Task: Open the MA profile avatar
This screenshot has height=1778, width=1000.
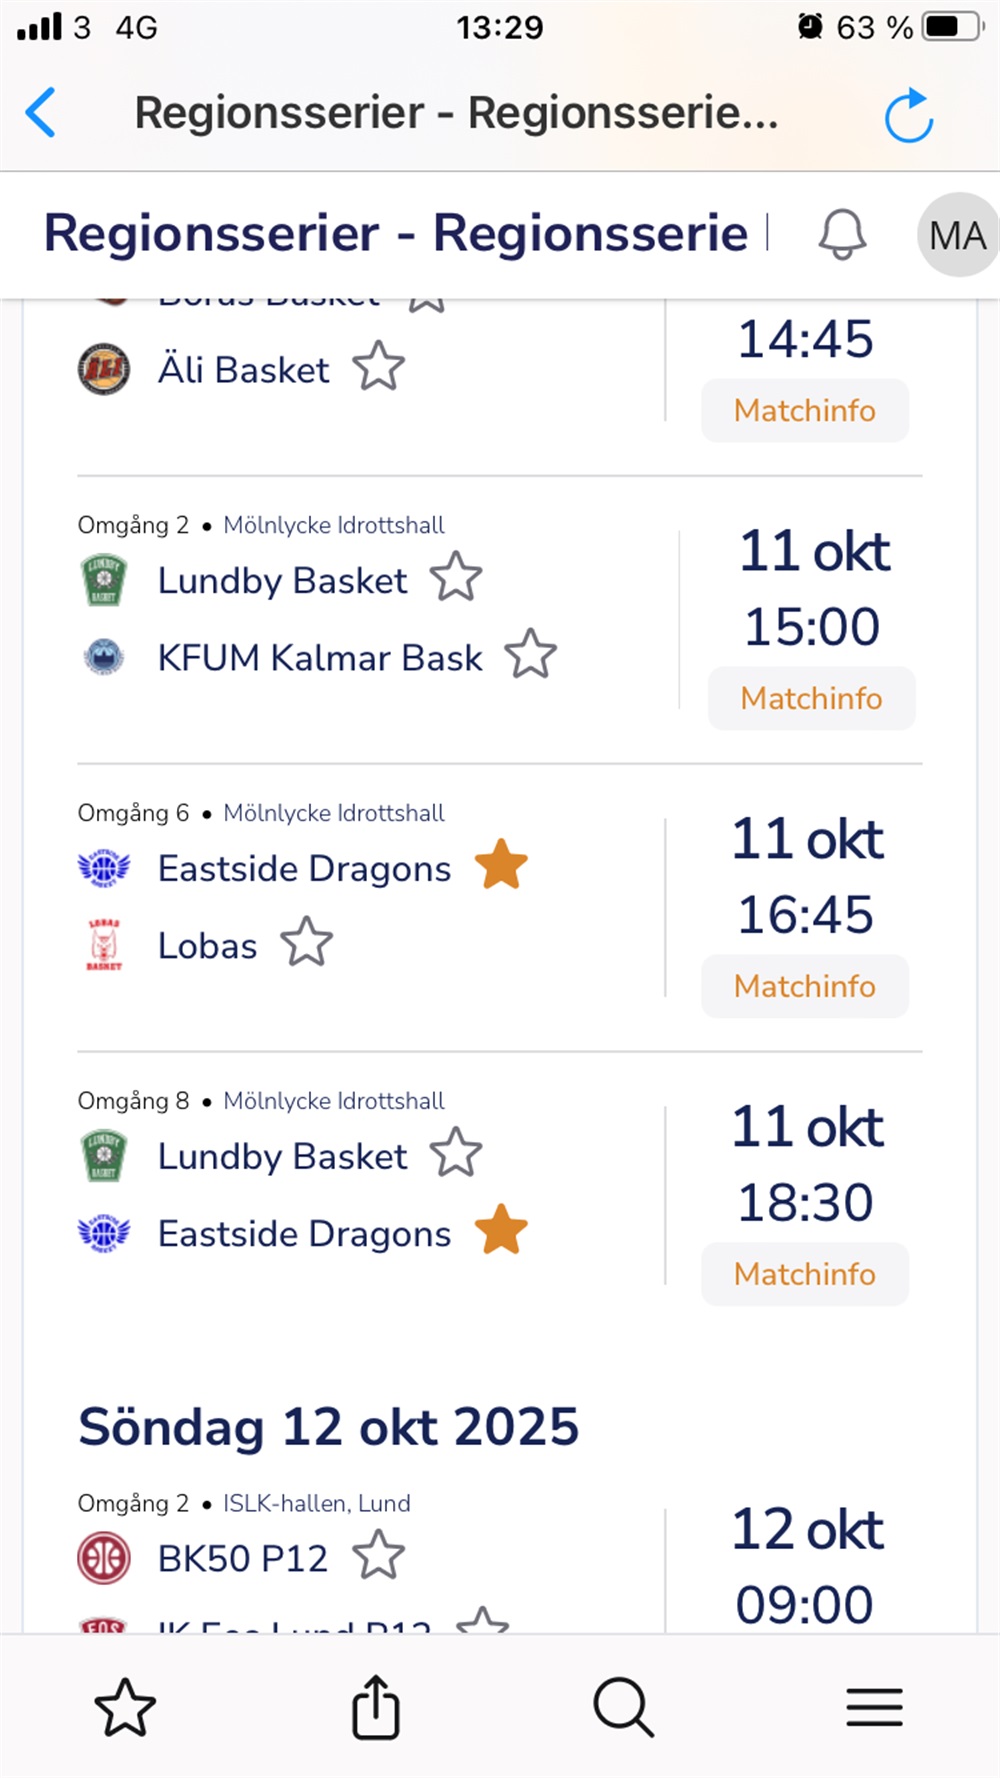Action: (956, 235)
